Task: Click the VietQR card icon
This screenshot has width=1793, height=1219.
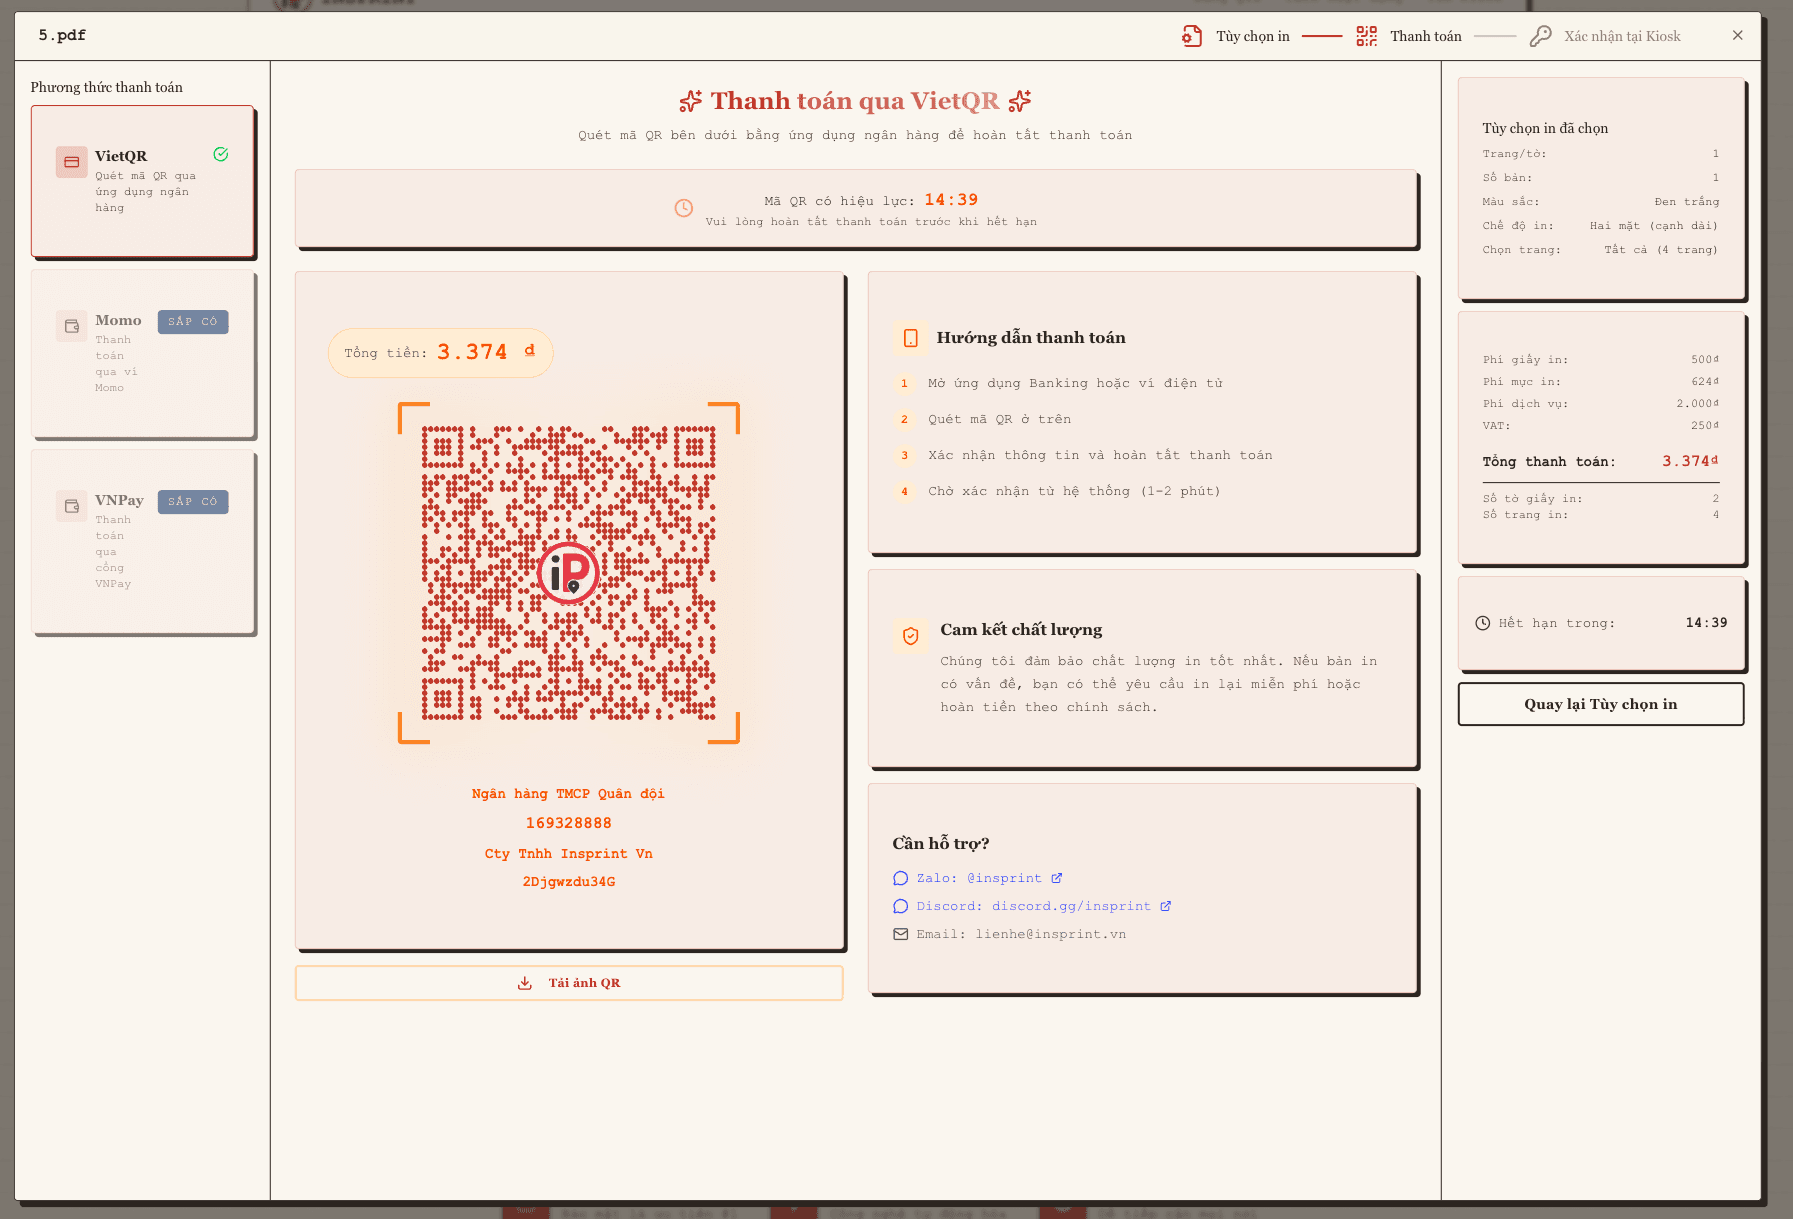Action: click(x=72, y=162)
